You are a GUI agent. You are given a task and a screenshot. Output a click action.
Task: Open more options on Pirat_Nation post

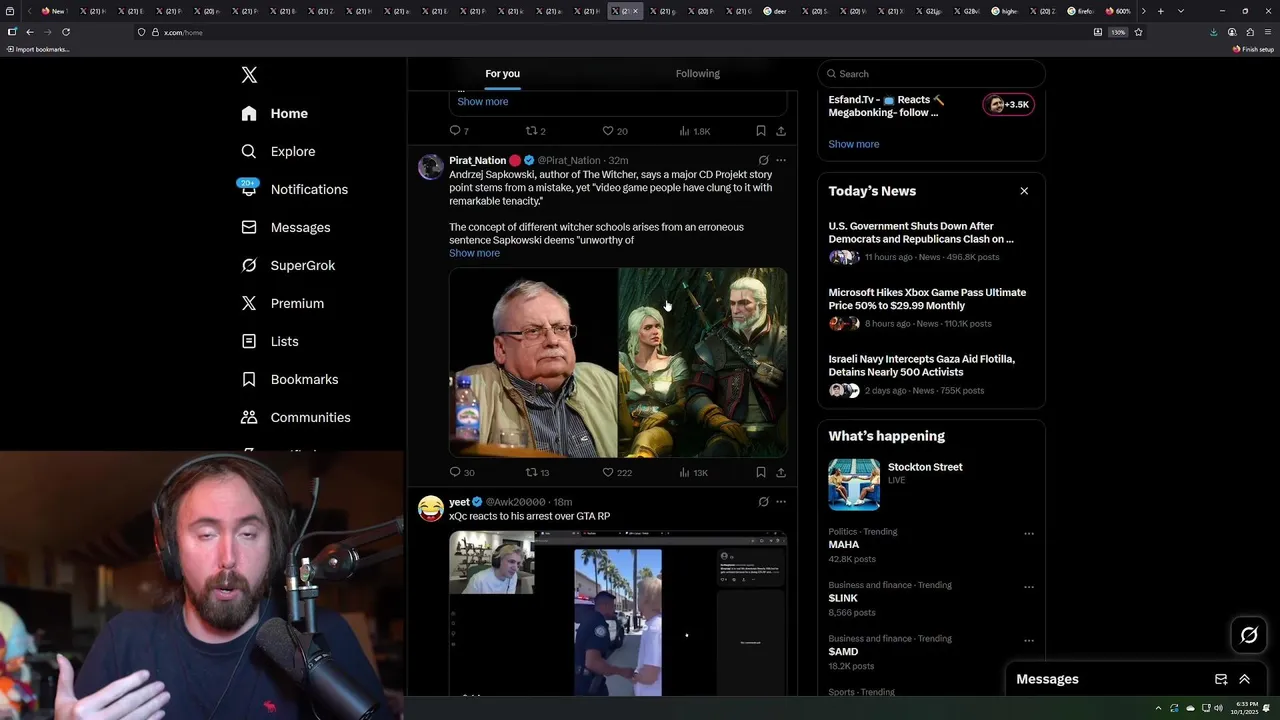[x=781, y=160]
